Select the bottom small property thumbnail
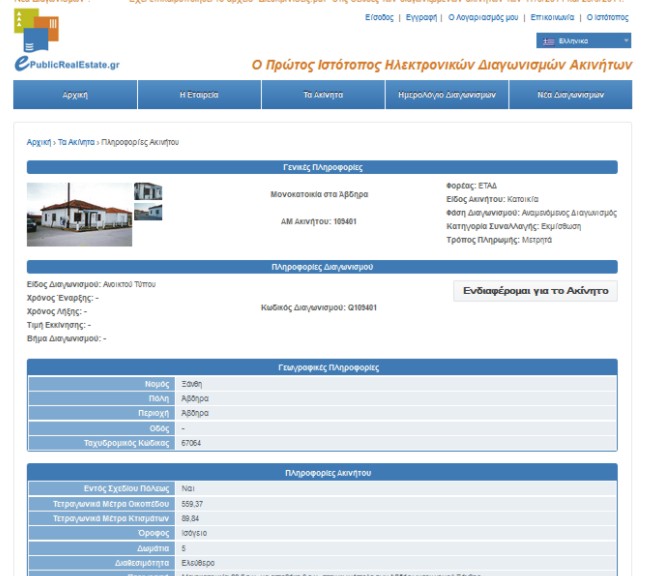The height and width of the screenshot is (576, 660). [148, 211]
